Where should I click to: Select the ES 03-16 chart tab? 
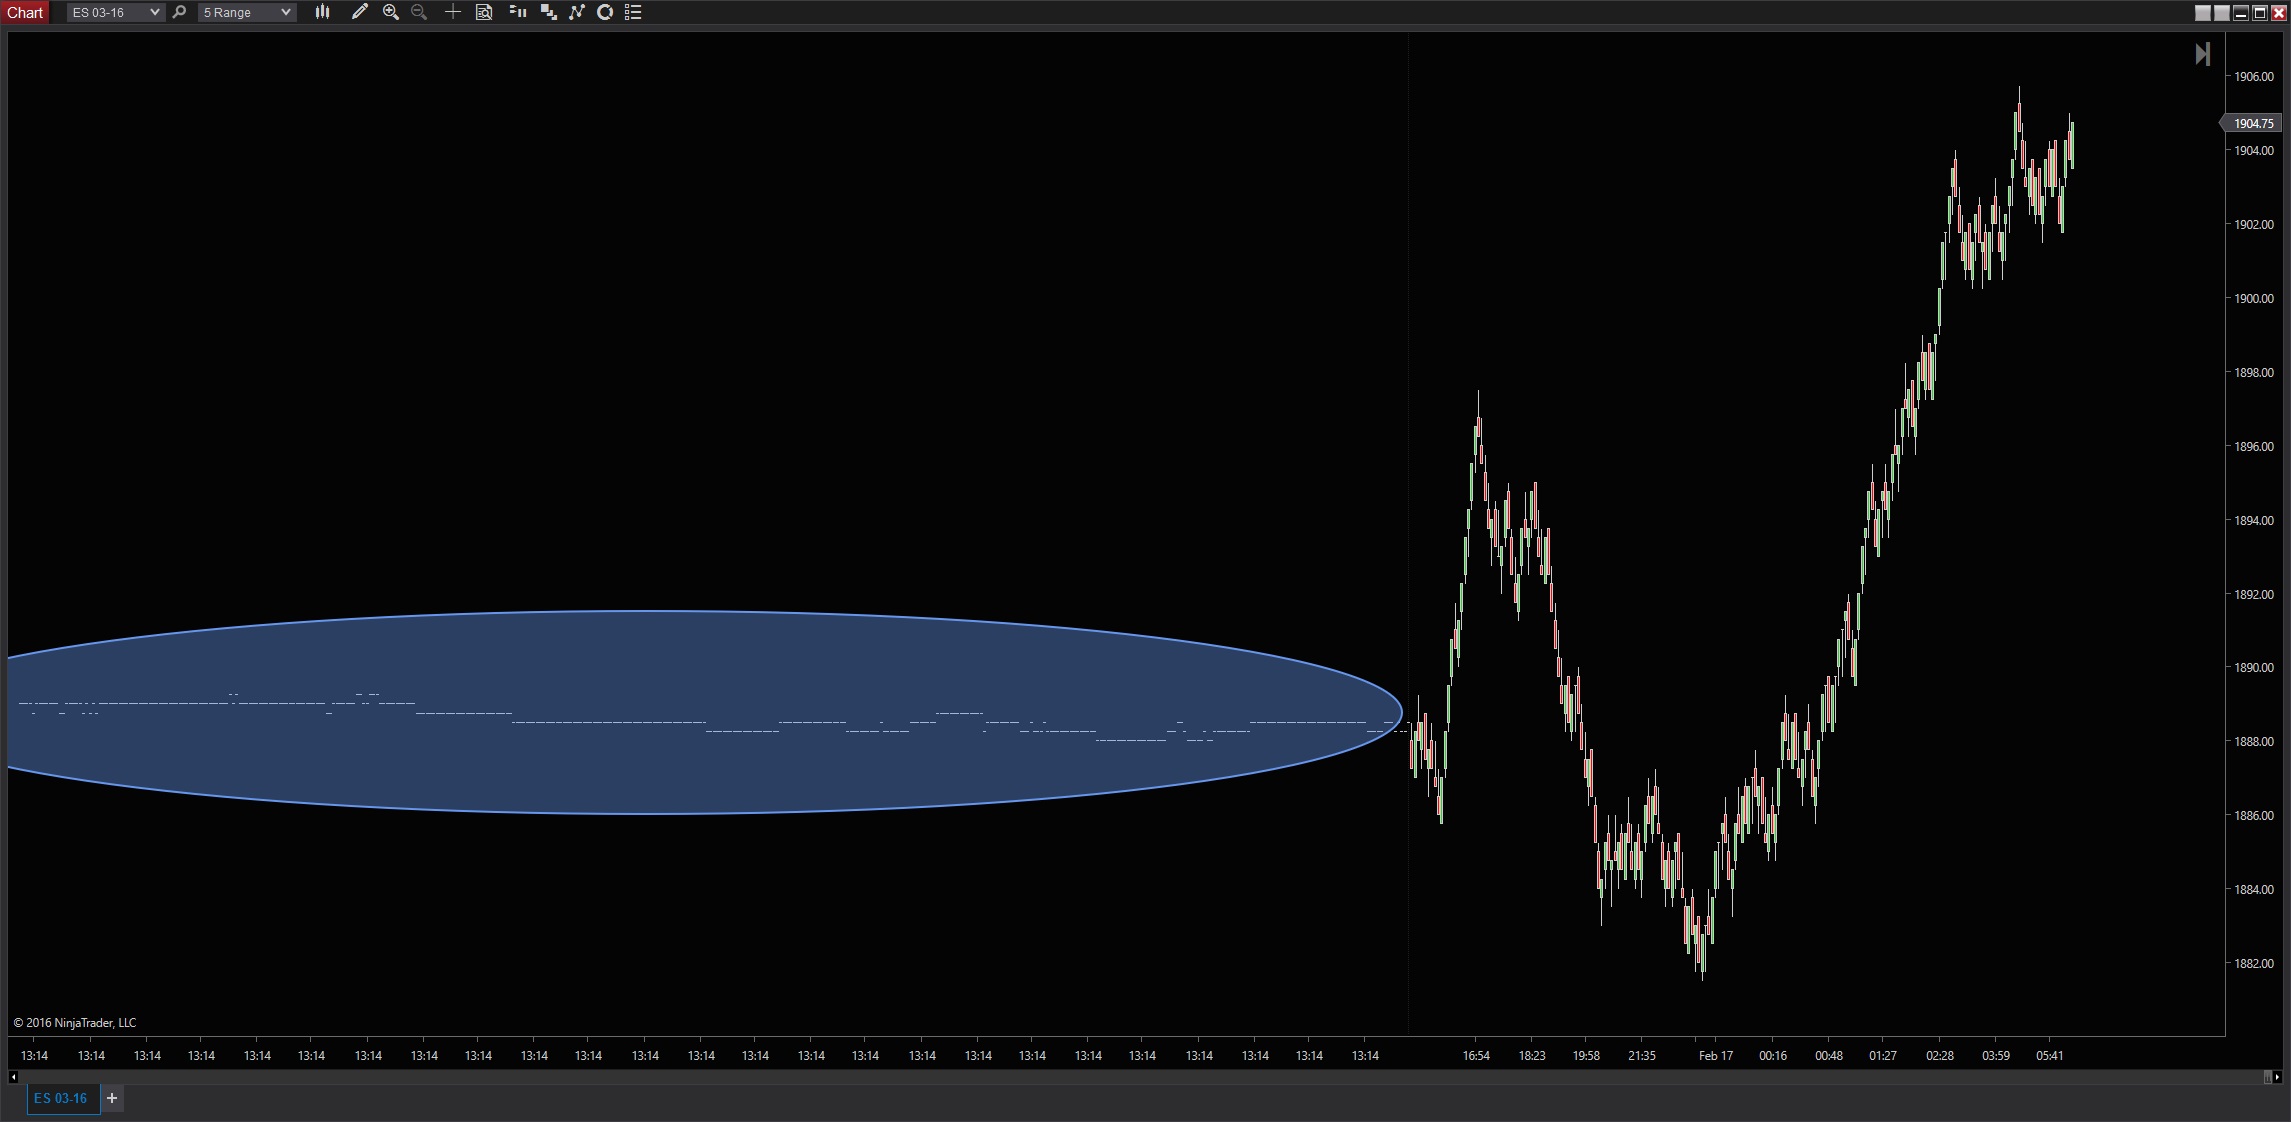(61, 1098)
